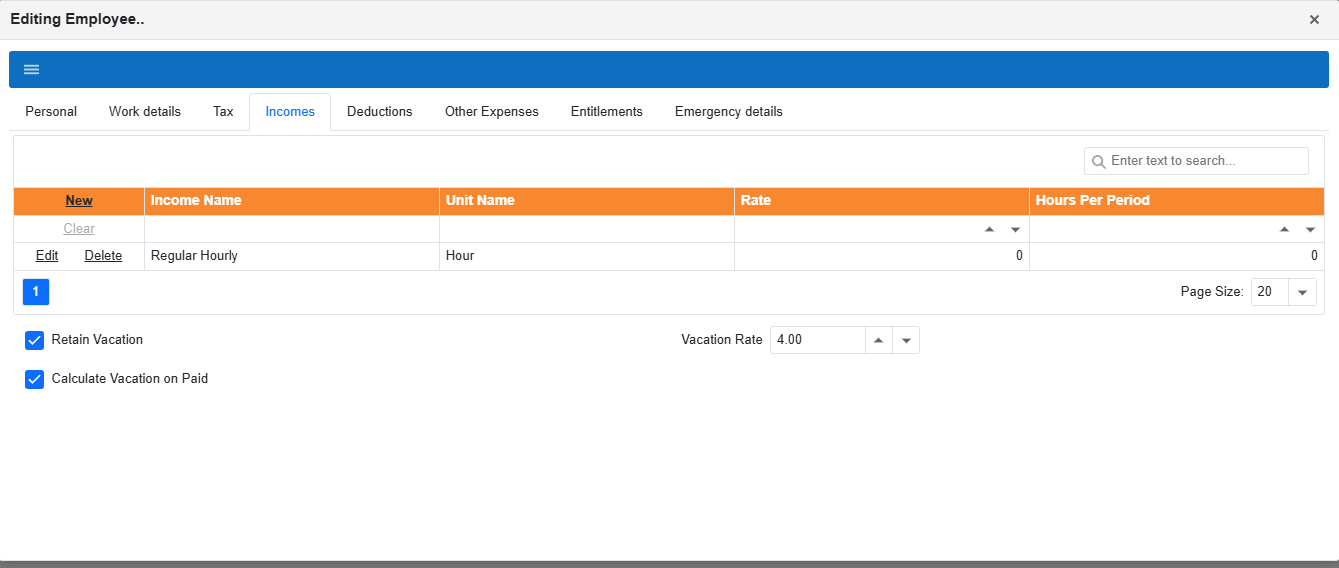Screen dimensions: 1339x568
Task: Click the Clear filter link
Action: point(79,229)
